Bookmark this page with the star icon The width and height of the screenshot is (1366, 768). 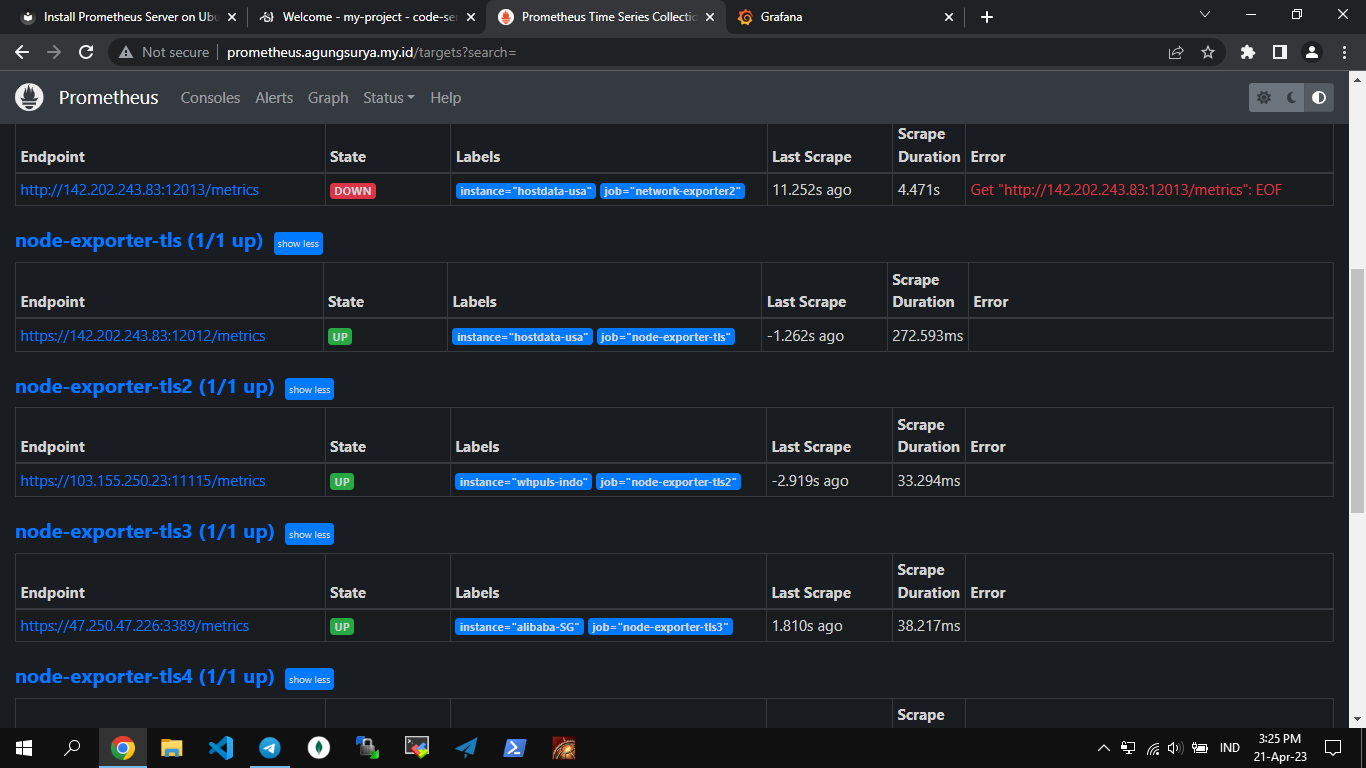click(x=1208, y=52)
